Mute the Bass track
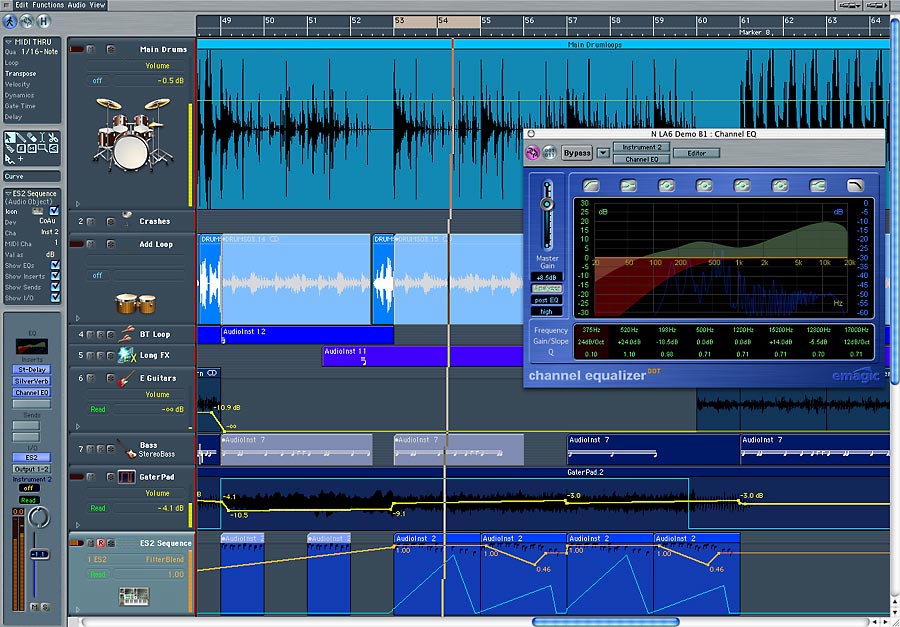 click(90, 448)
